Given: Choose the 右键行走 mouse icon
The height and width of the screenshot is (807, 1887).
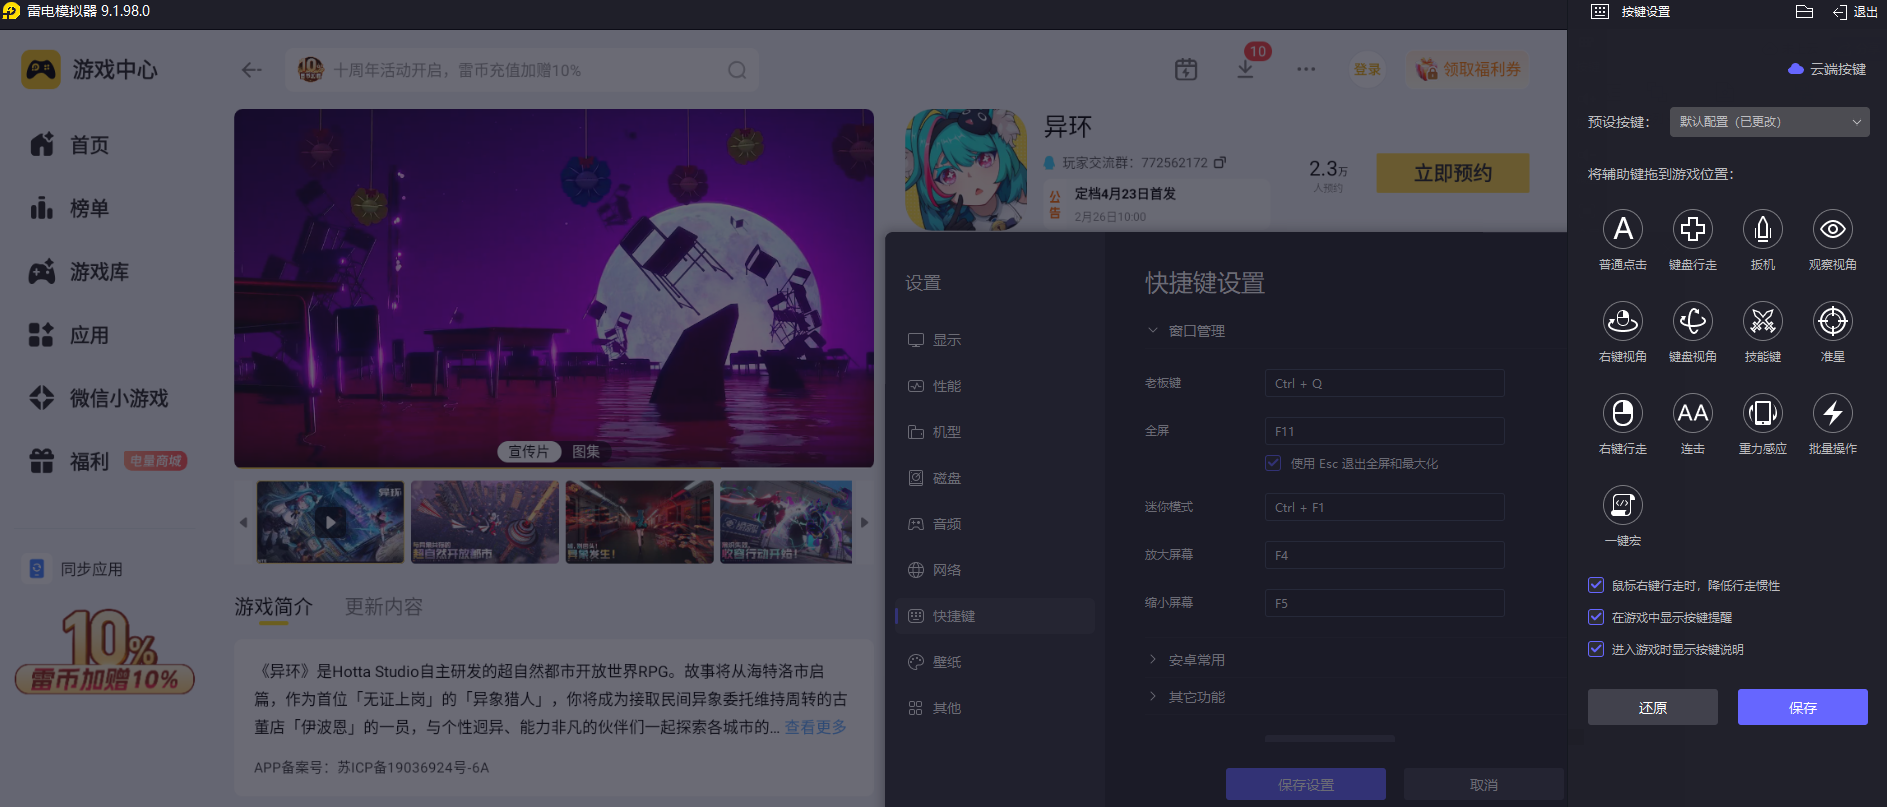Looking at the screenshot, I should click(1623, 414).
